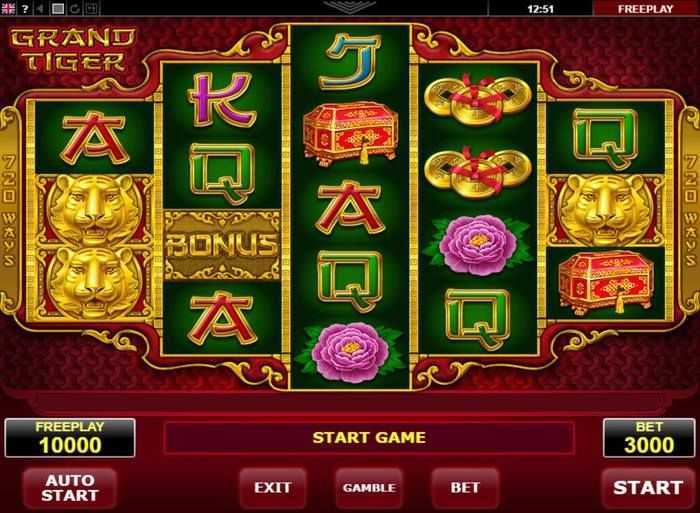Expand the top center chevron panel
700x513 pixels.
[x=350, y=6]
